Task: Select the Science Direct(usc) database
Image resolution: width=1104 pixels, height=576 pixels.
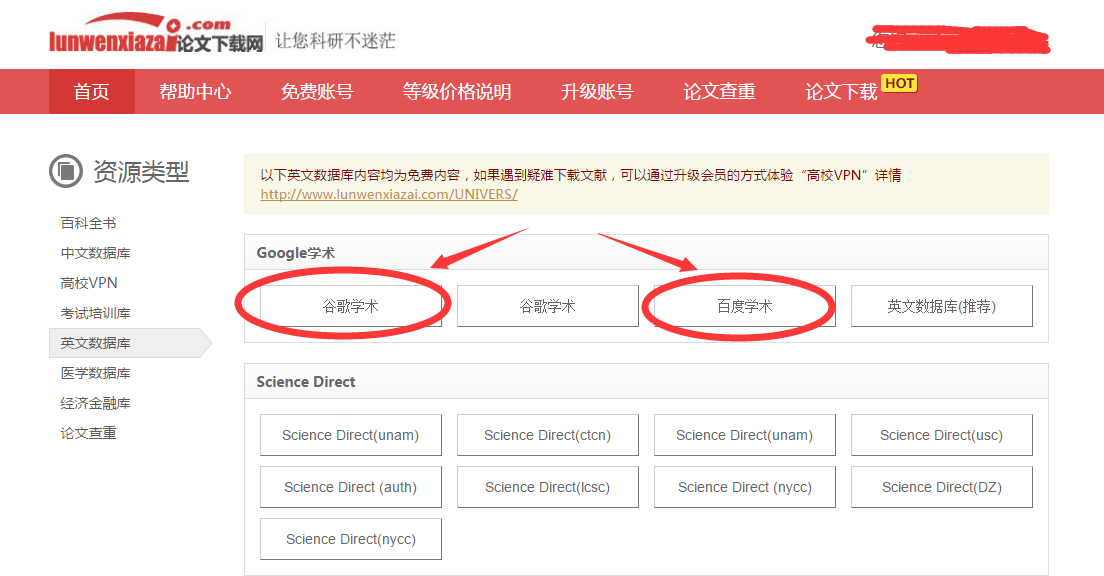Action: click(941, 435)
